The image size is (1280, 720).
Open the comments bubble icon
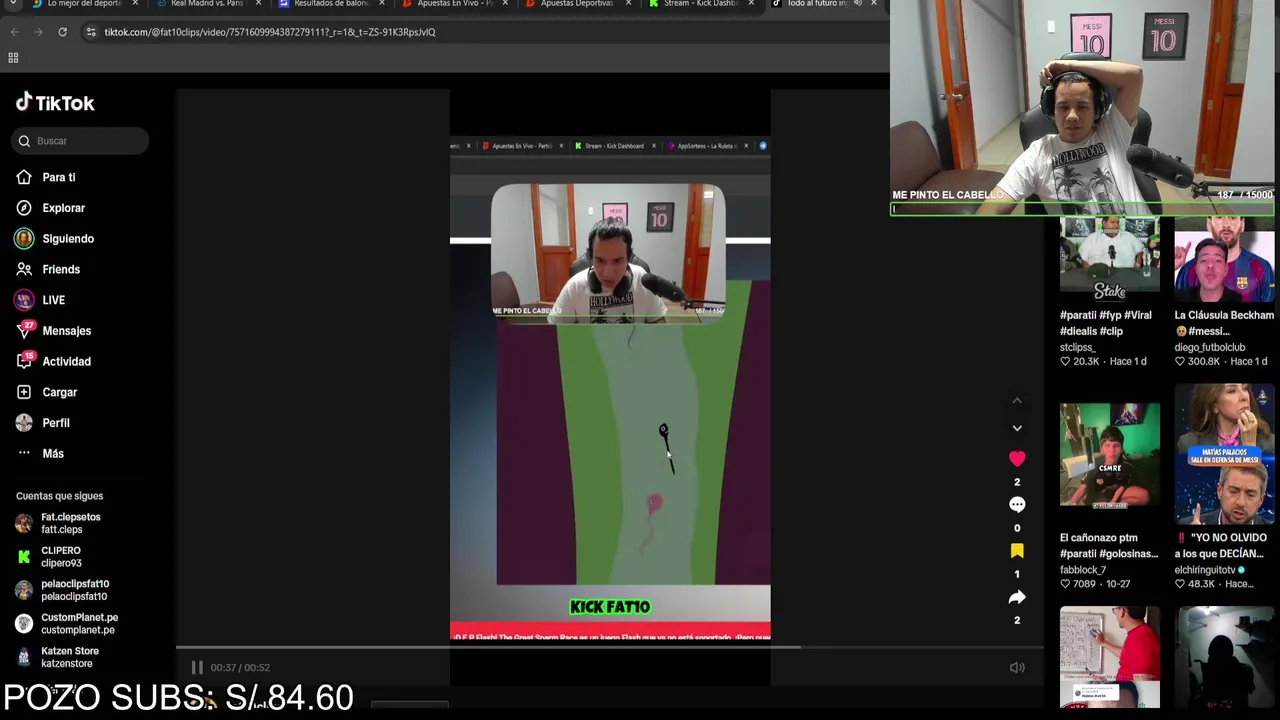(1017, 505)
